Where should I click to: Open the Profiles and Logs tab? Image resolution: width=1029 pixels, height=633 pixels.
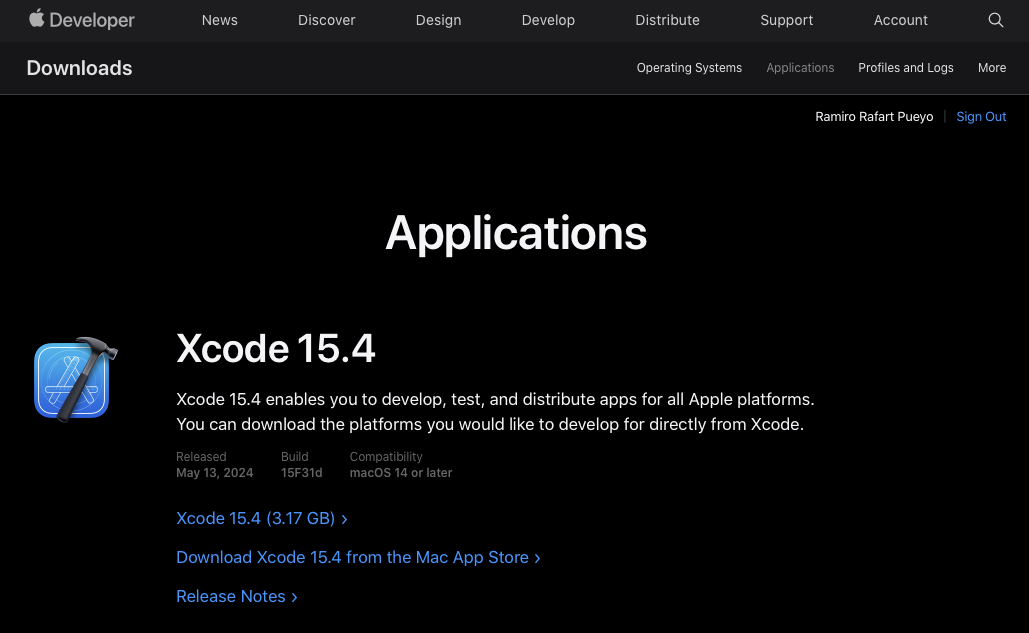tap(906, 68)
